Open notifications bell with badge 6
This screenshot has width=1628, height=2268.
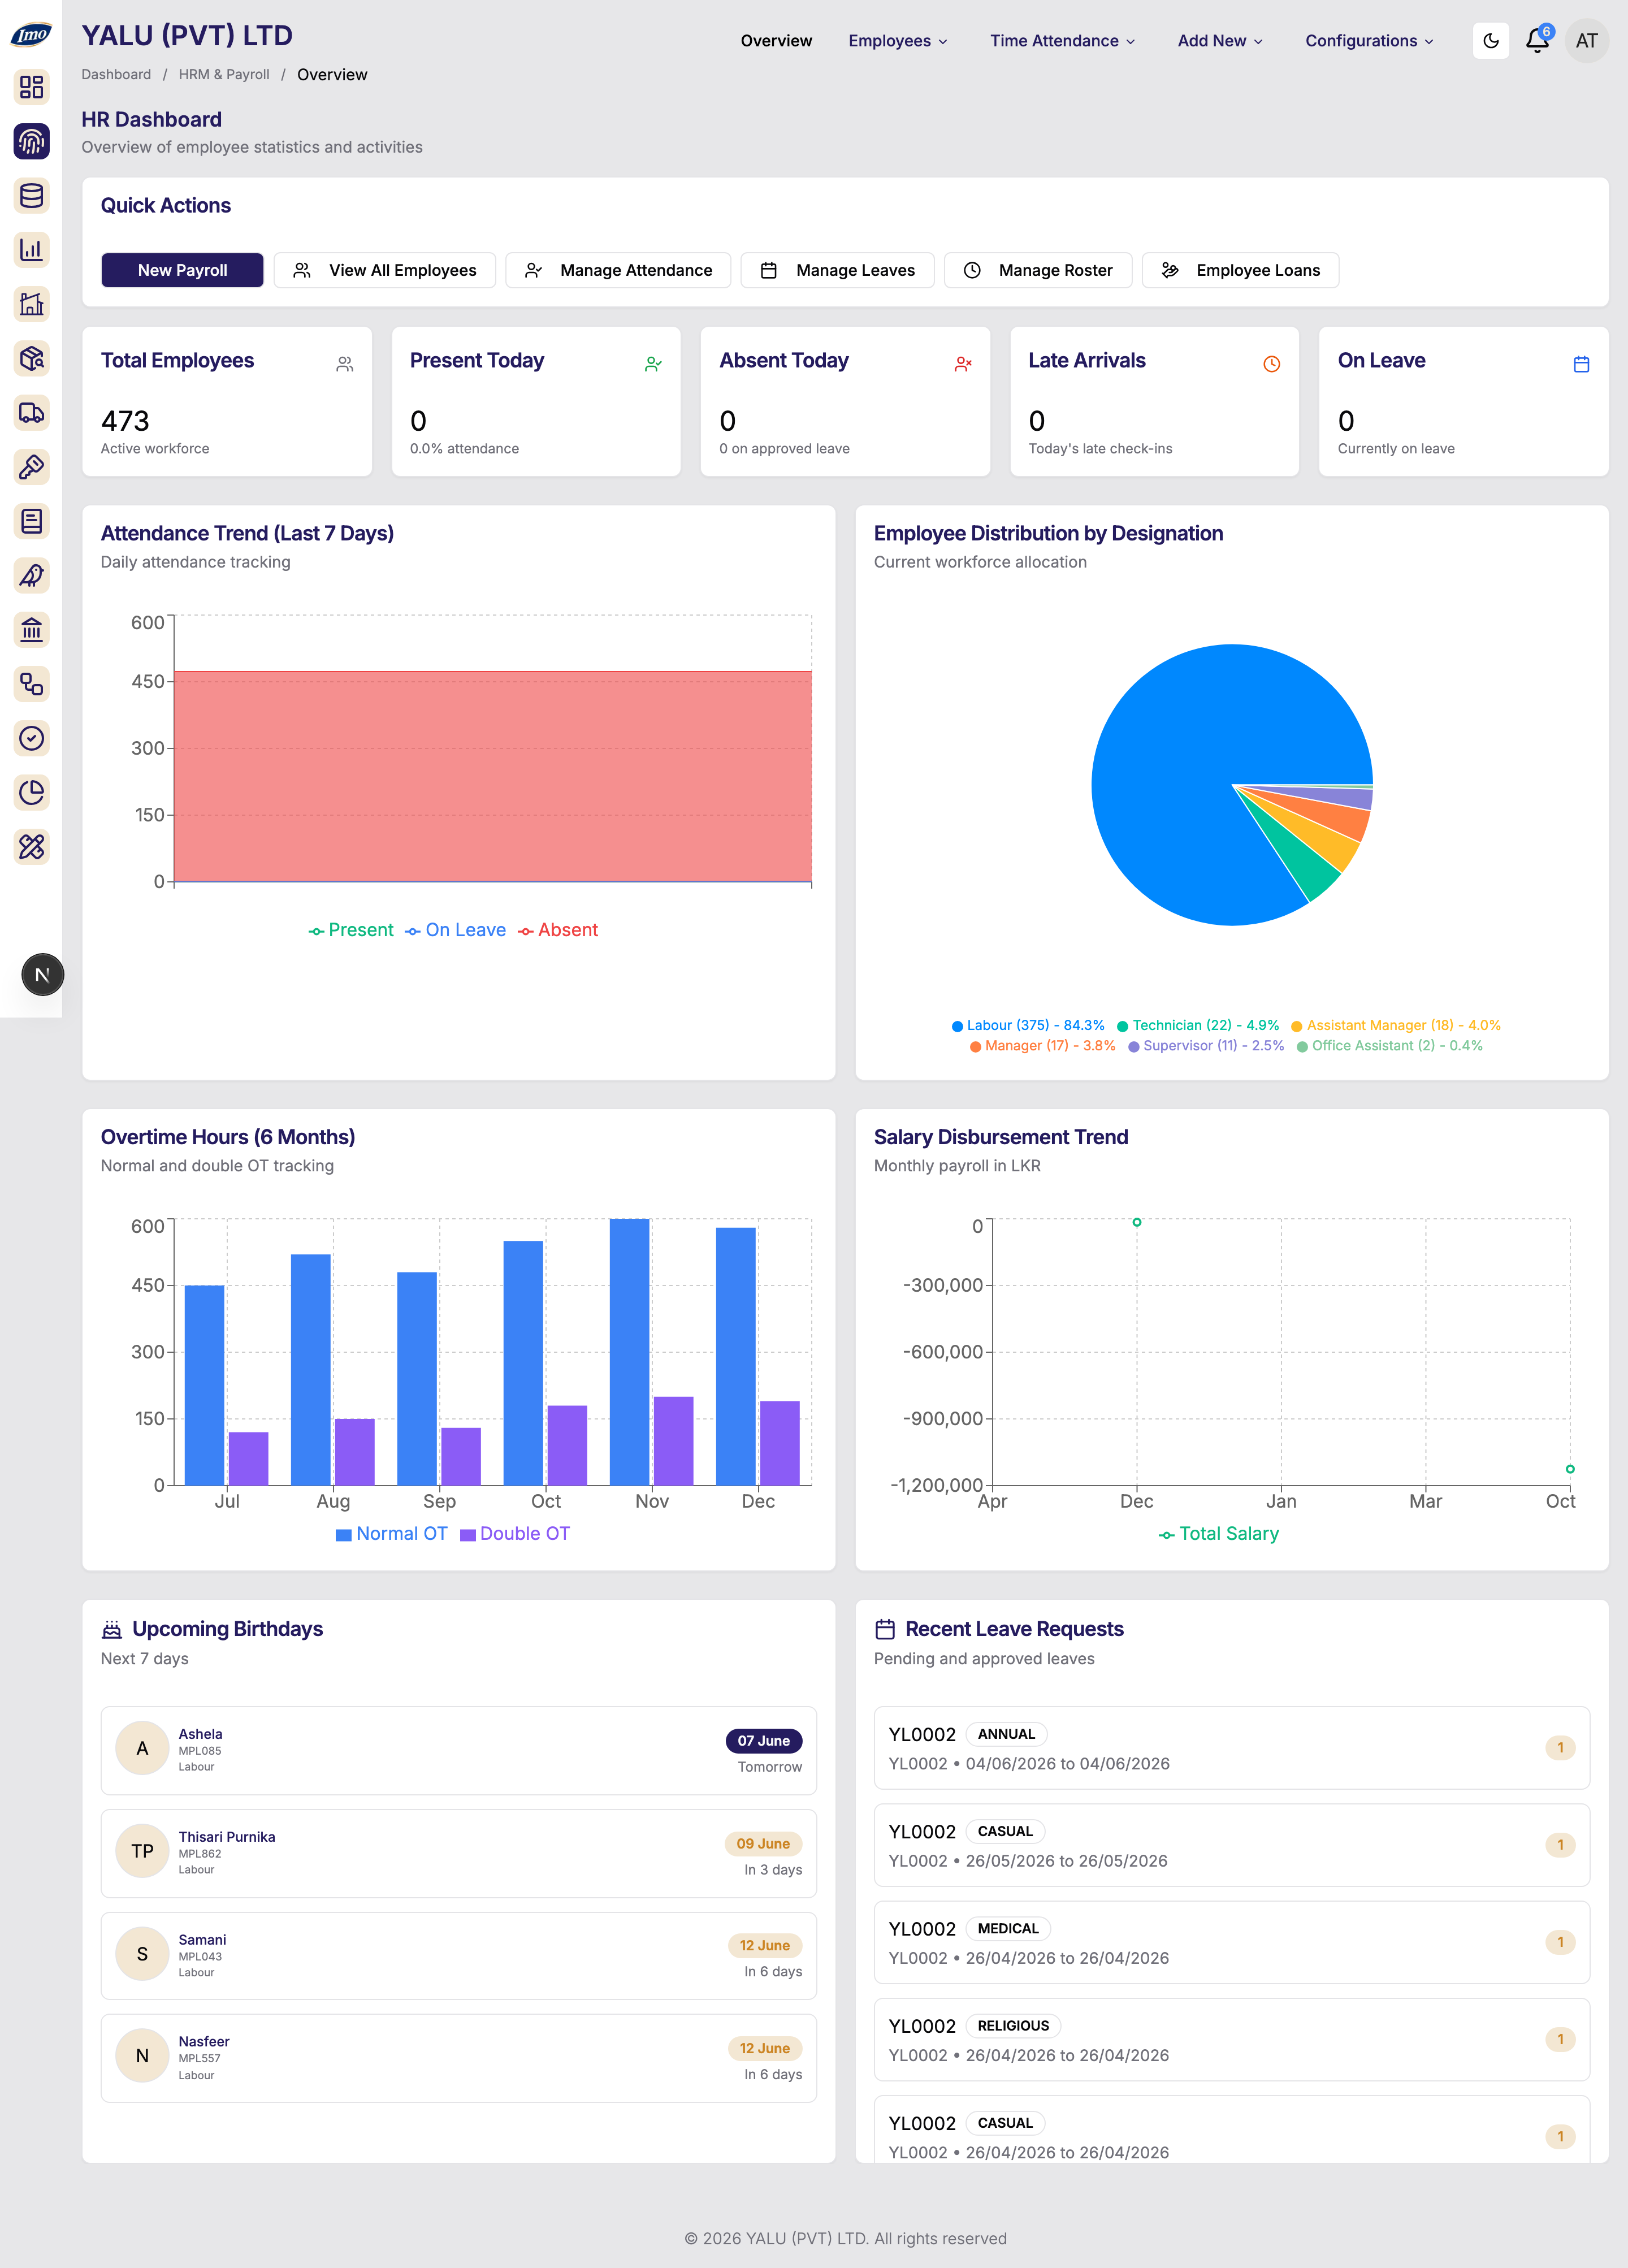(1538, 40)
